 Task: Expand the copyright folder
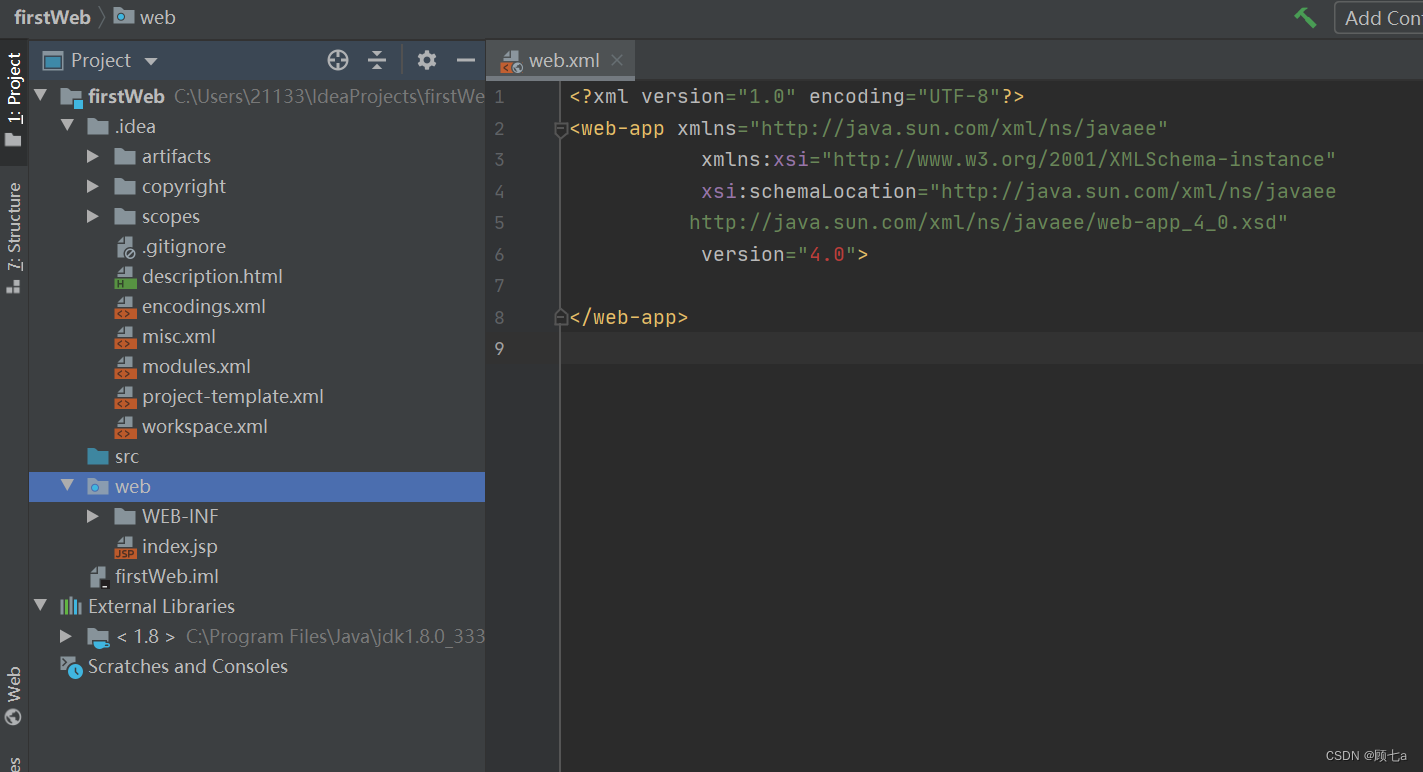pyautogui.click(x=93, y=186)
